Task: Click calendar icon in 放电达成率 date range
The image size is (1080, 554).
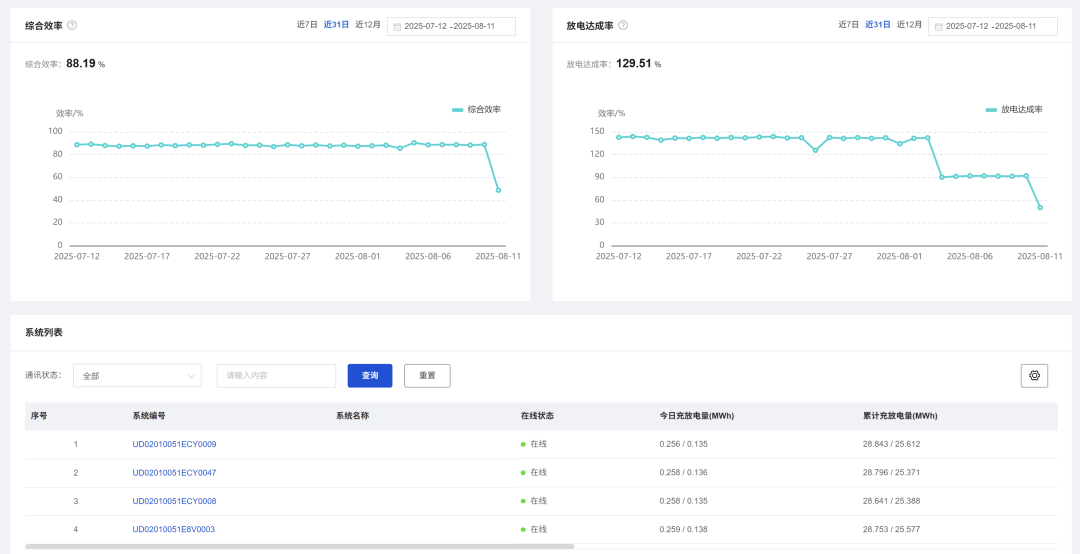Action: (938, 27)
